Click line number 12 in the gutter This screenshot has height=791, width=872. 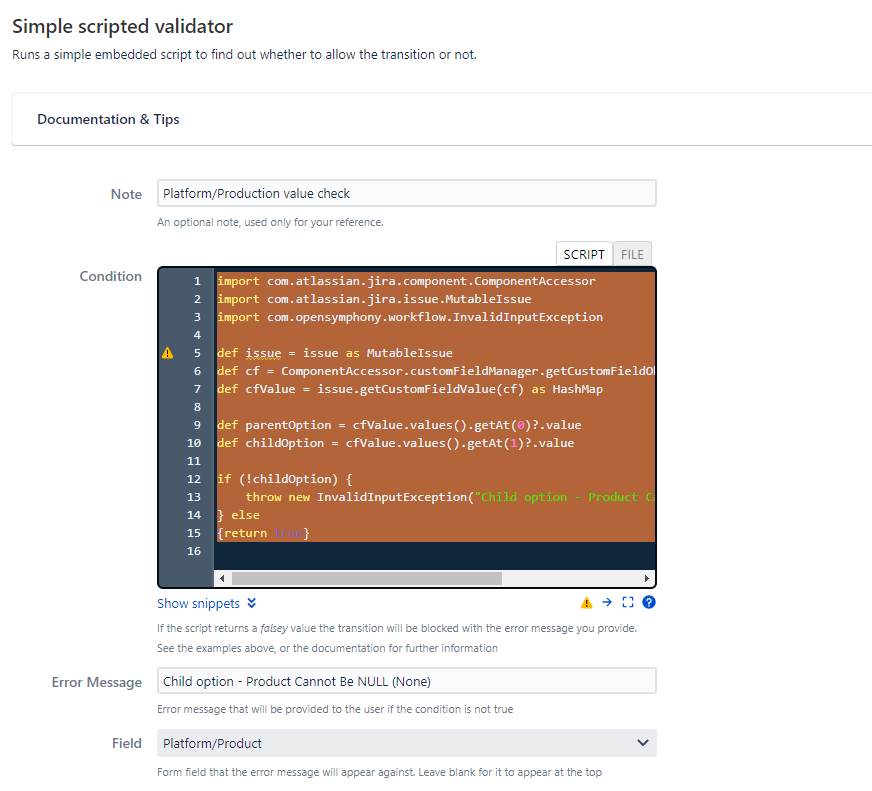coord(194,479)
